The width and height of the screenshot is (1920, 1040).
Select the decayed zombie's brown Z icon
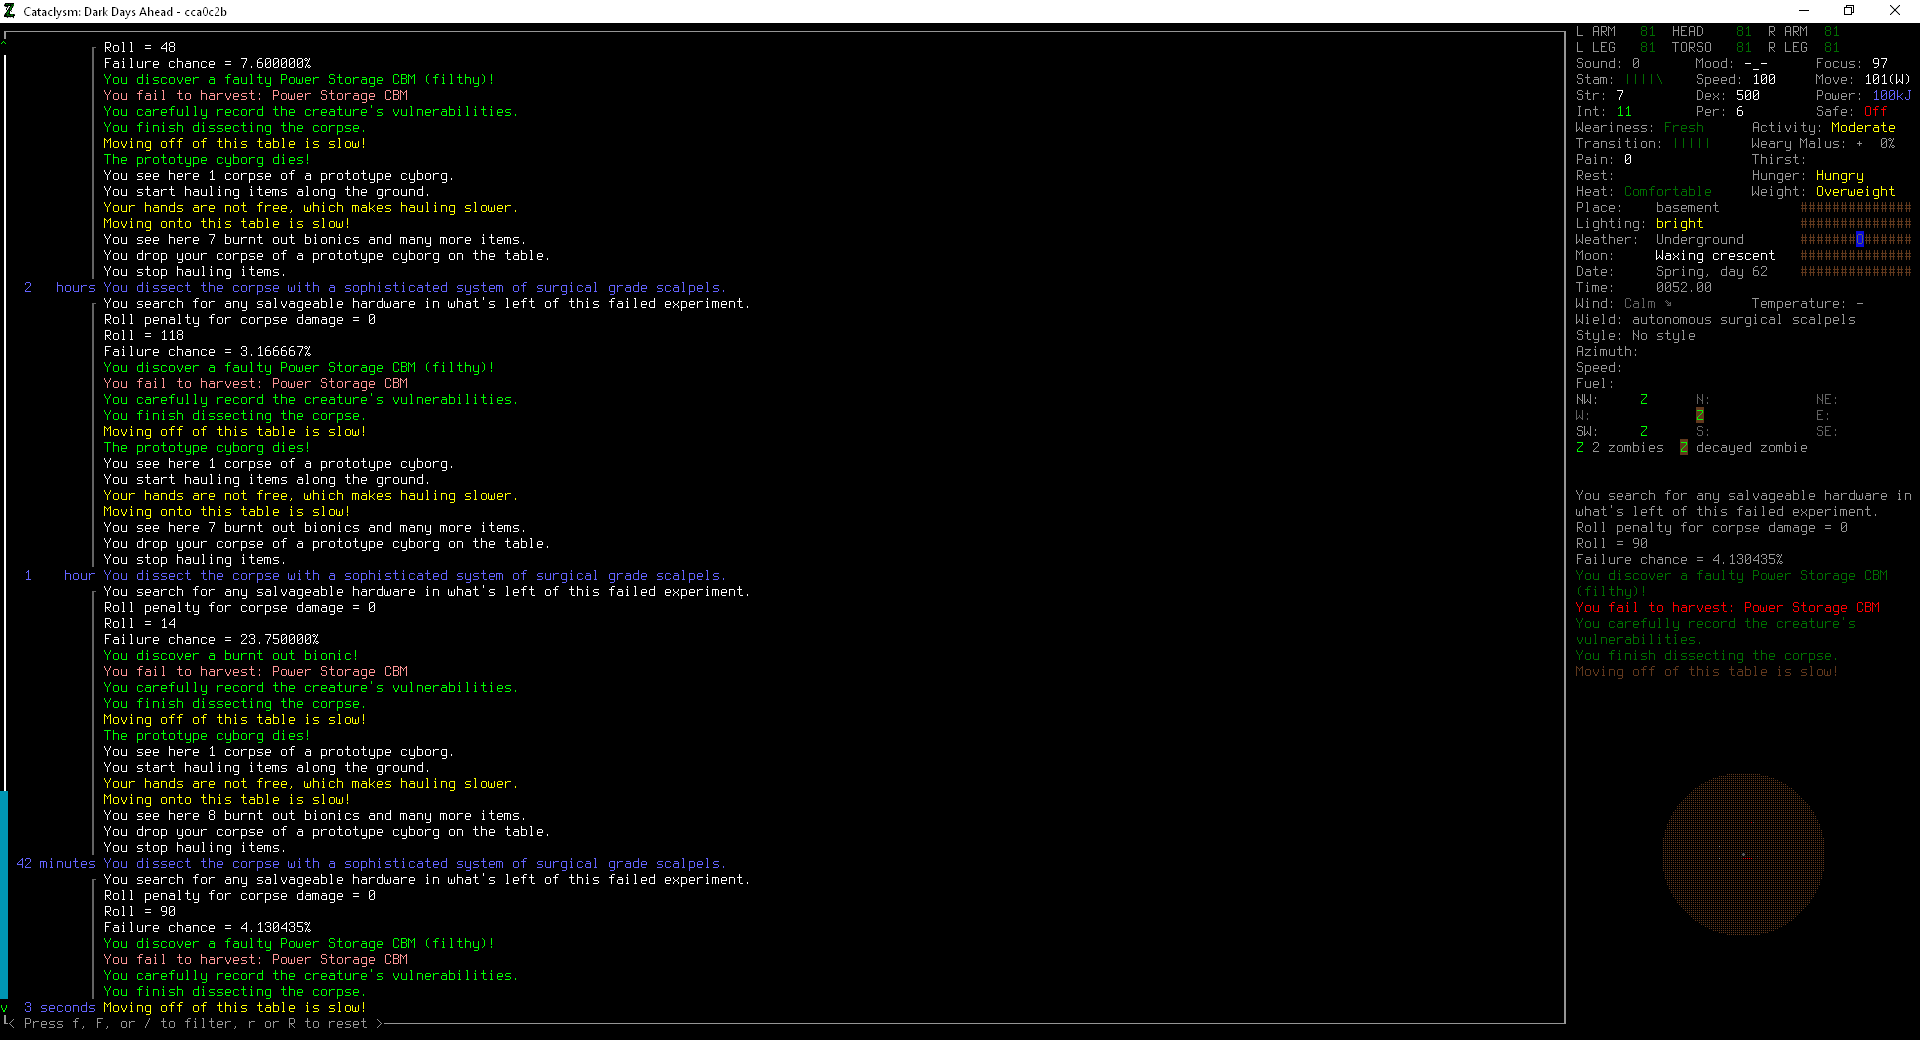(1683, 447)
